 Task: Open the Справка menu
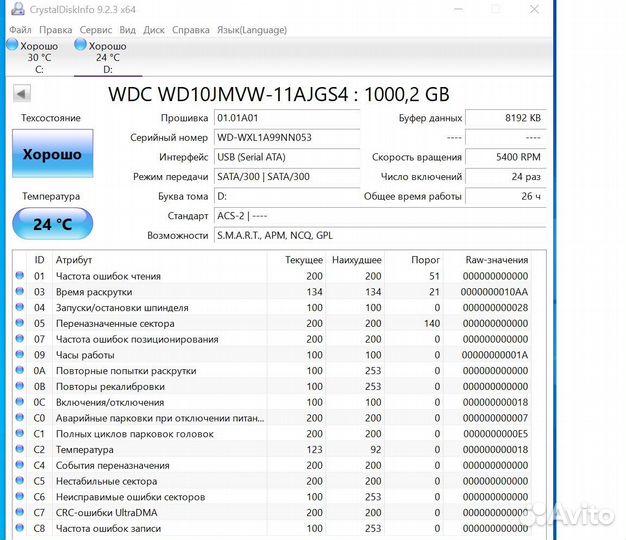[190, 30]
